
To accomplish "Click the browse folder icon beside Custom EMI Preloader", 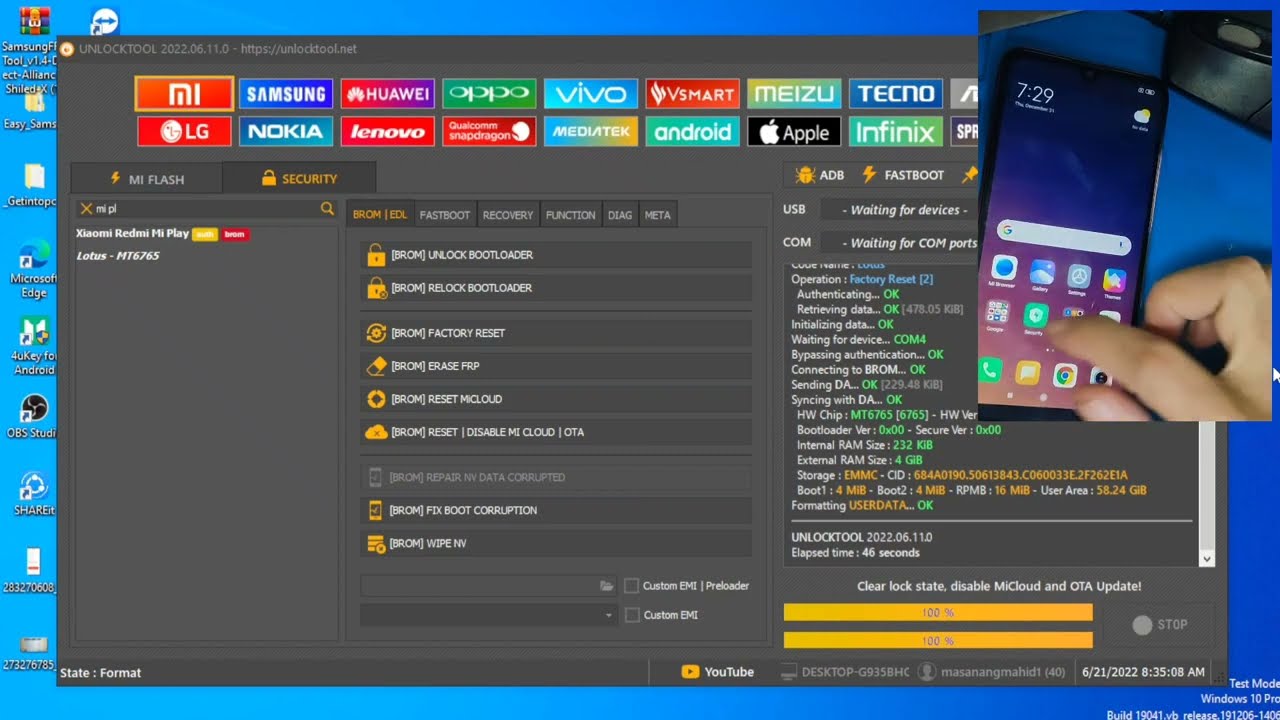I will [x=606, y=586].
